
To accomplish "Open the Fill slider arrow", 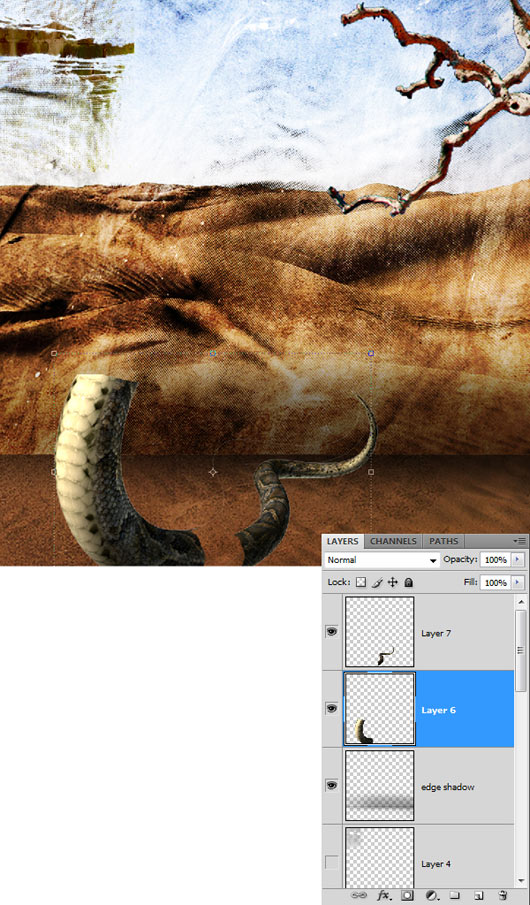I will click(x=517, y=583).
